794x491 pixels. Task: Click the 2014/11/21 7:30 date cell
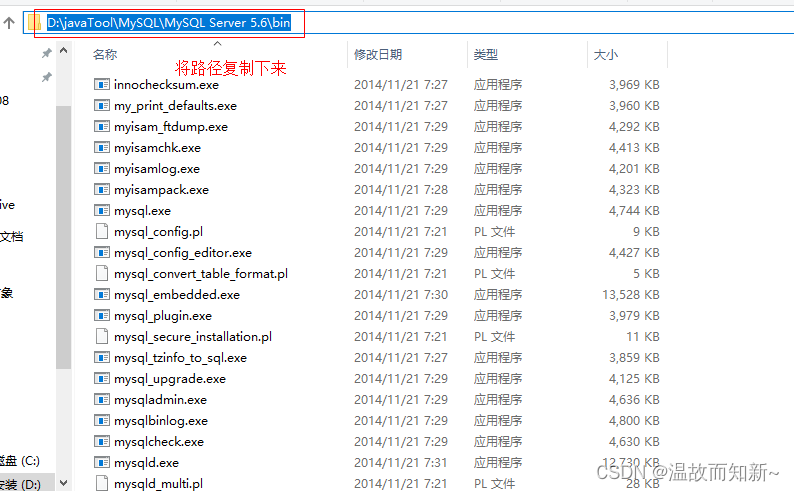[401, 295]
